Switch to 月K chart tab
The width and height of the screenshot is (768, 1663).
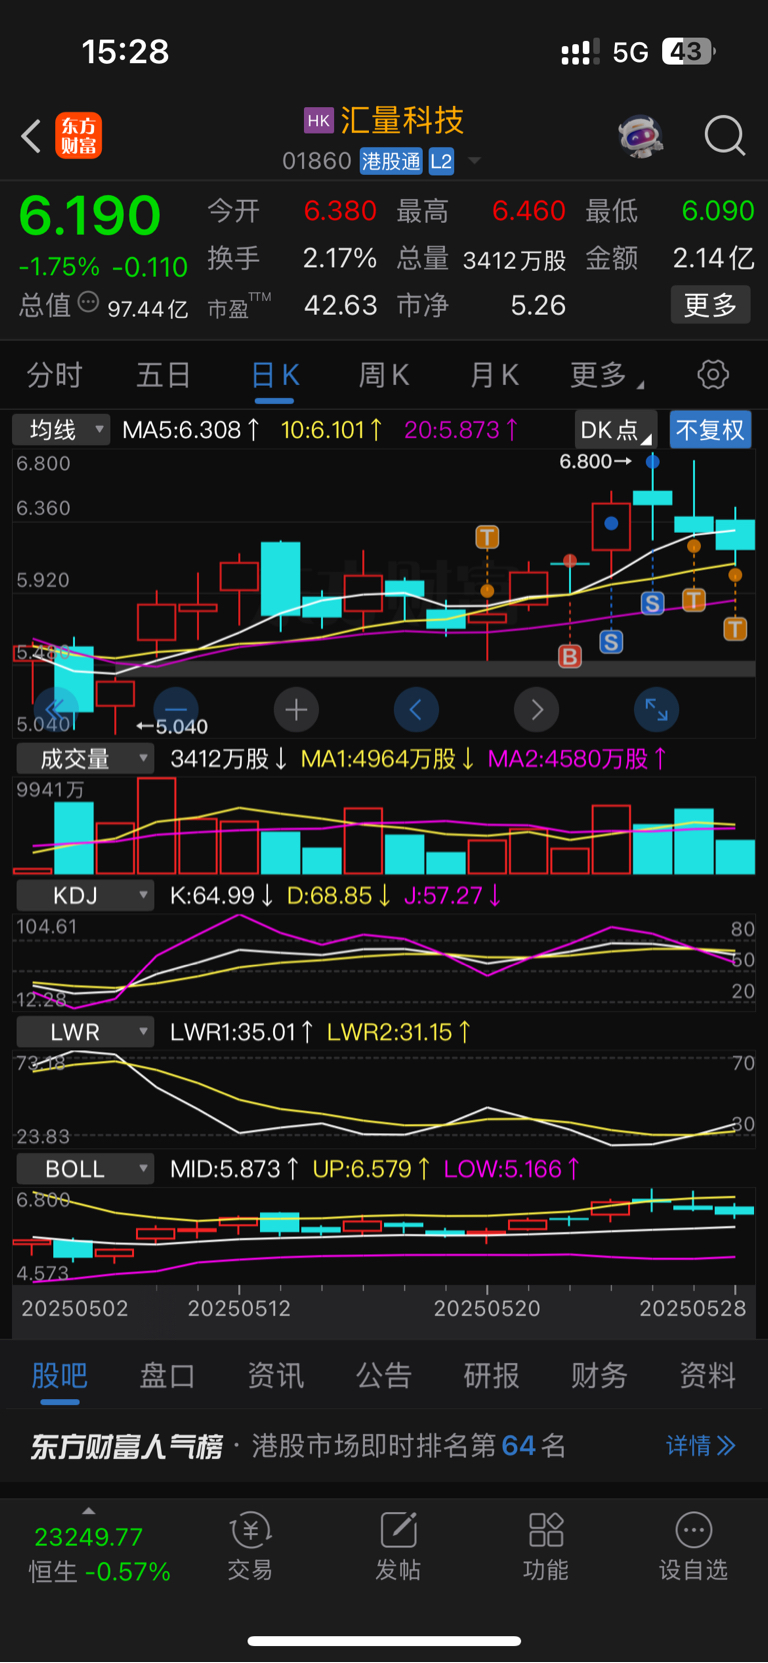point(494,375)
